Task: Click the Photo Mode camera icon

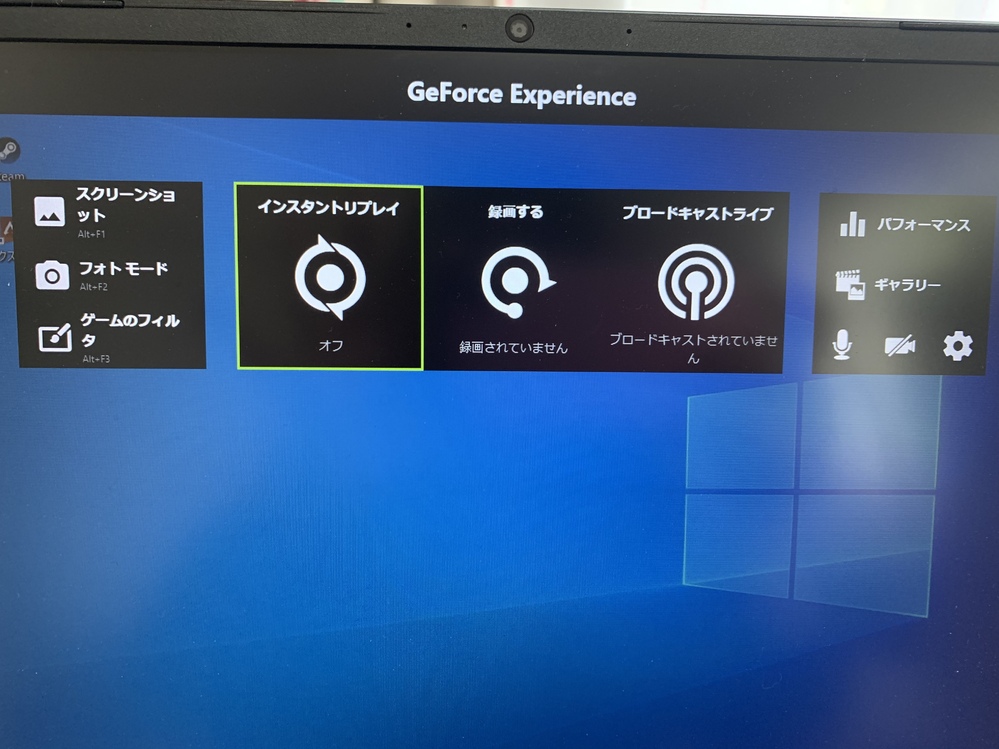Action: click(x=52, y=275)
